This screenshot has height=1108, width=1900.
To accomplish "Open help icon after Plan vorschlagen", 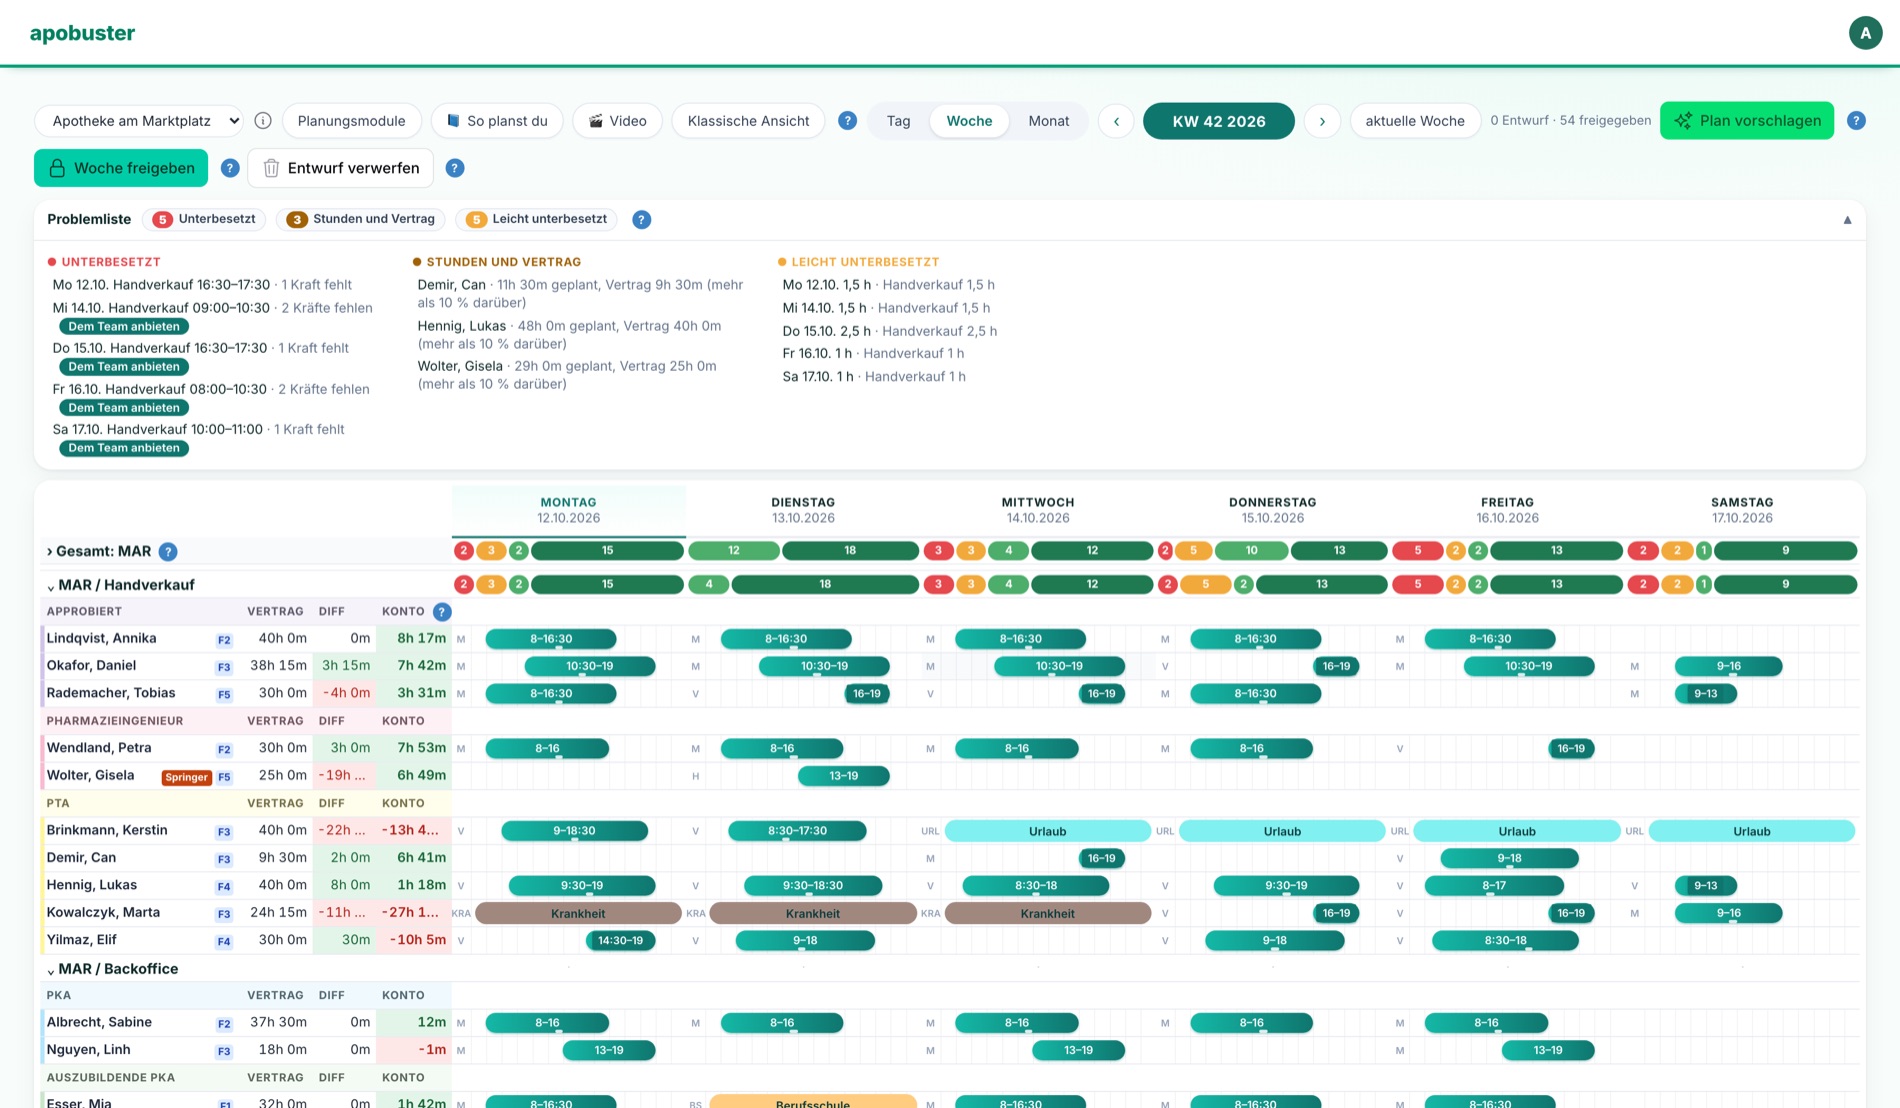I will (1856, 121).
